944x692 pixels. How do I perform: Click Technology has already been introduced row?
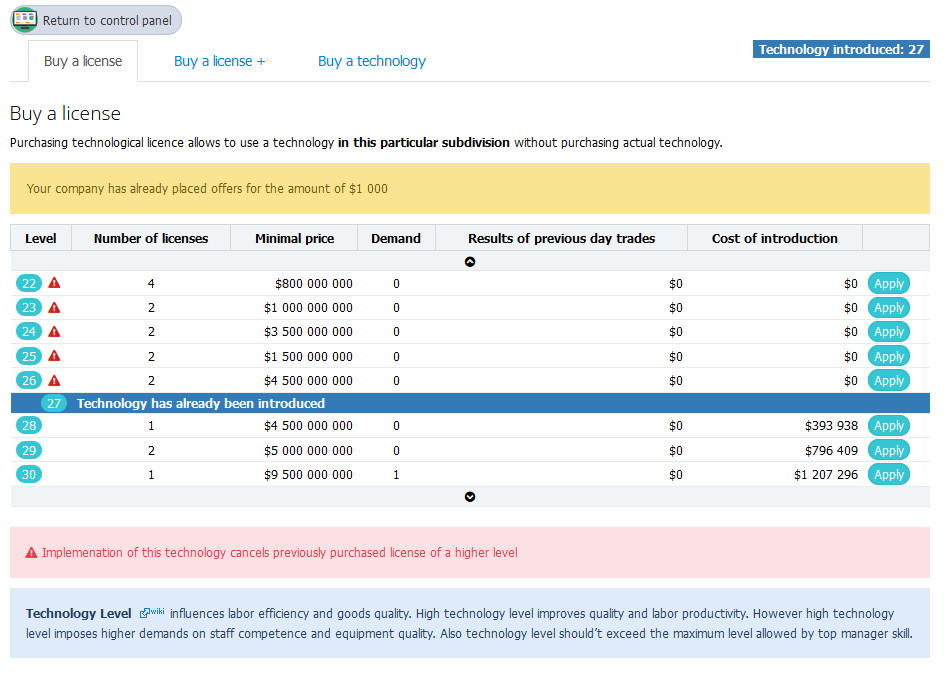click(x=470, y=403)
